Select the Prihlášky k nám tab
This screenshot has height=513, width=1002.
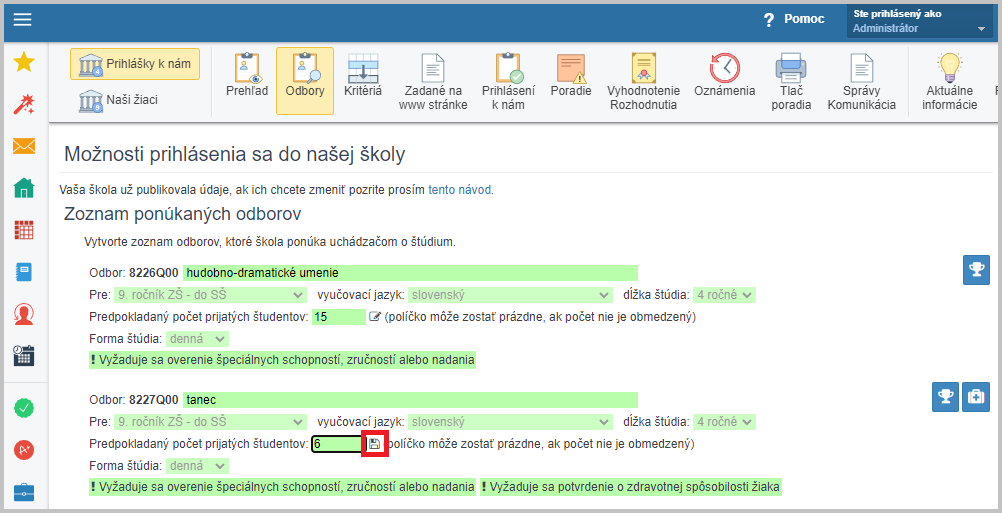[135, 64]
